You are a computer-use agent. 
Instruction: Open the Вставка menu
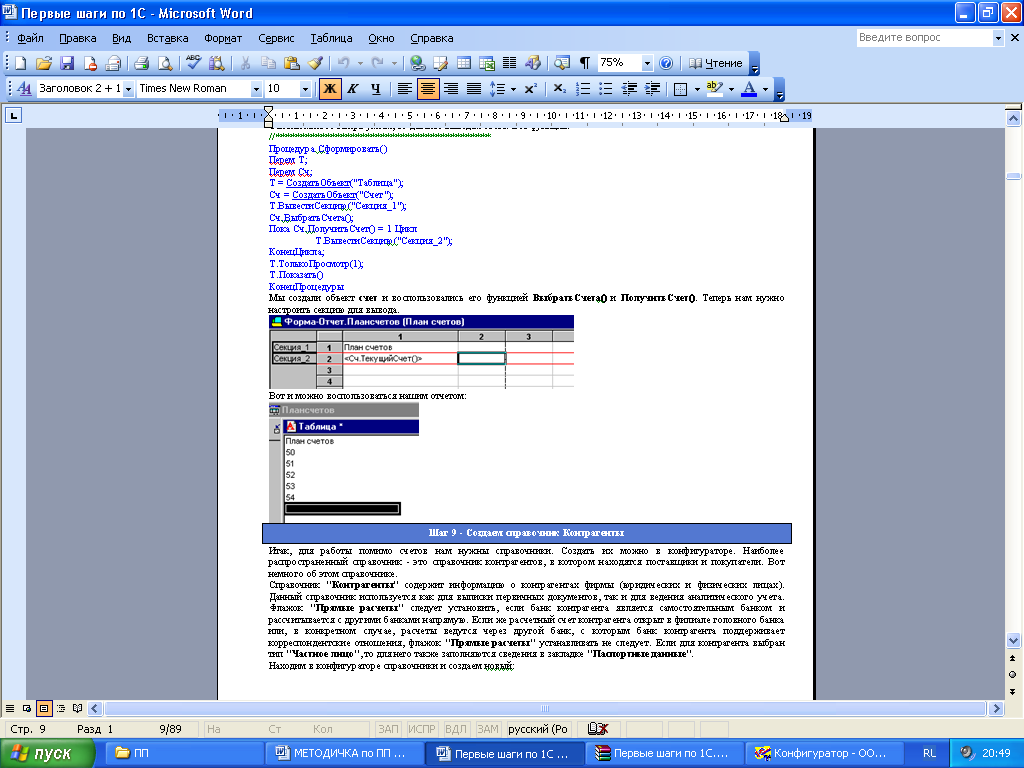(x=167, y=38)
